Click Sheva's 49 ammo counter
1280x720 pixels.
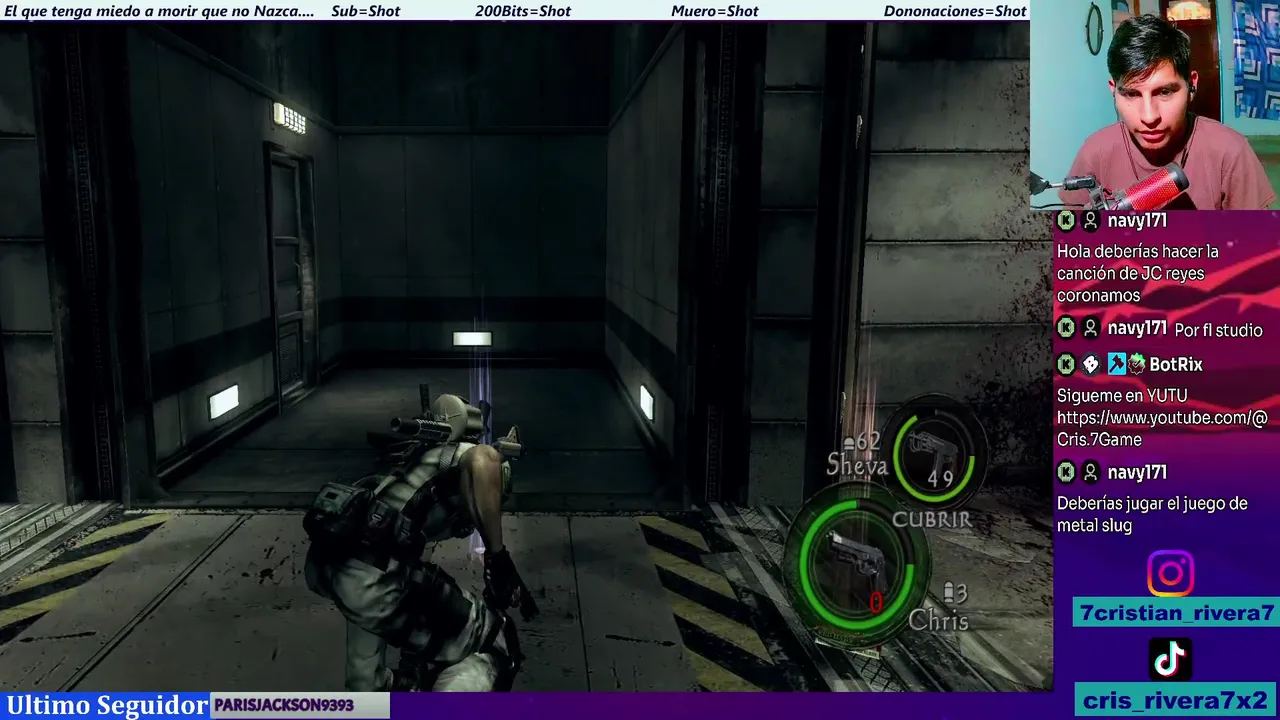tap(940, 479)
